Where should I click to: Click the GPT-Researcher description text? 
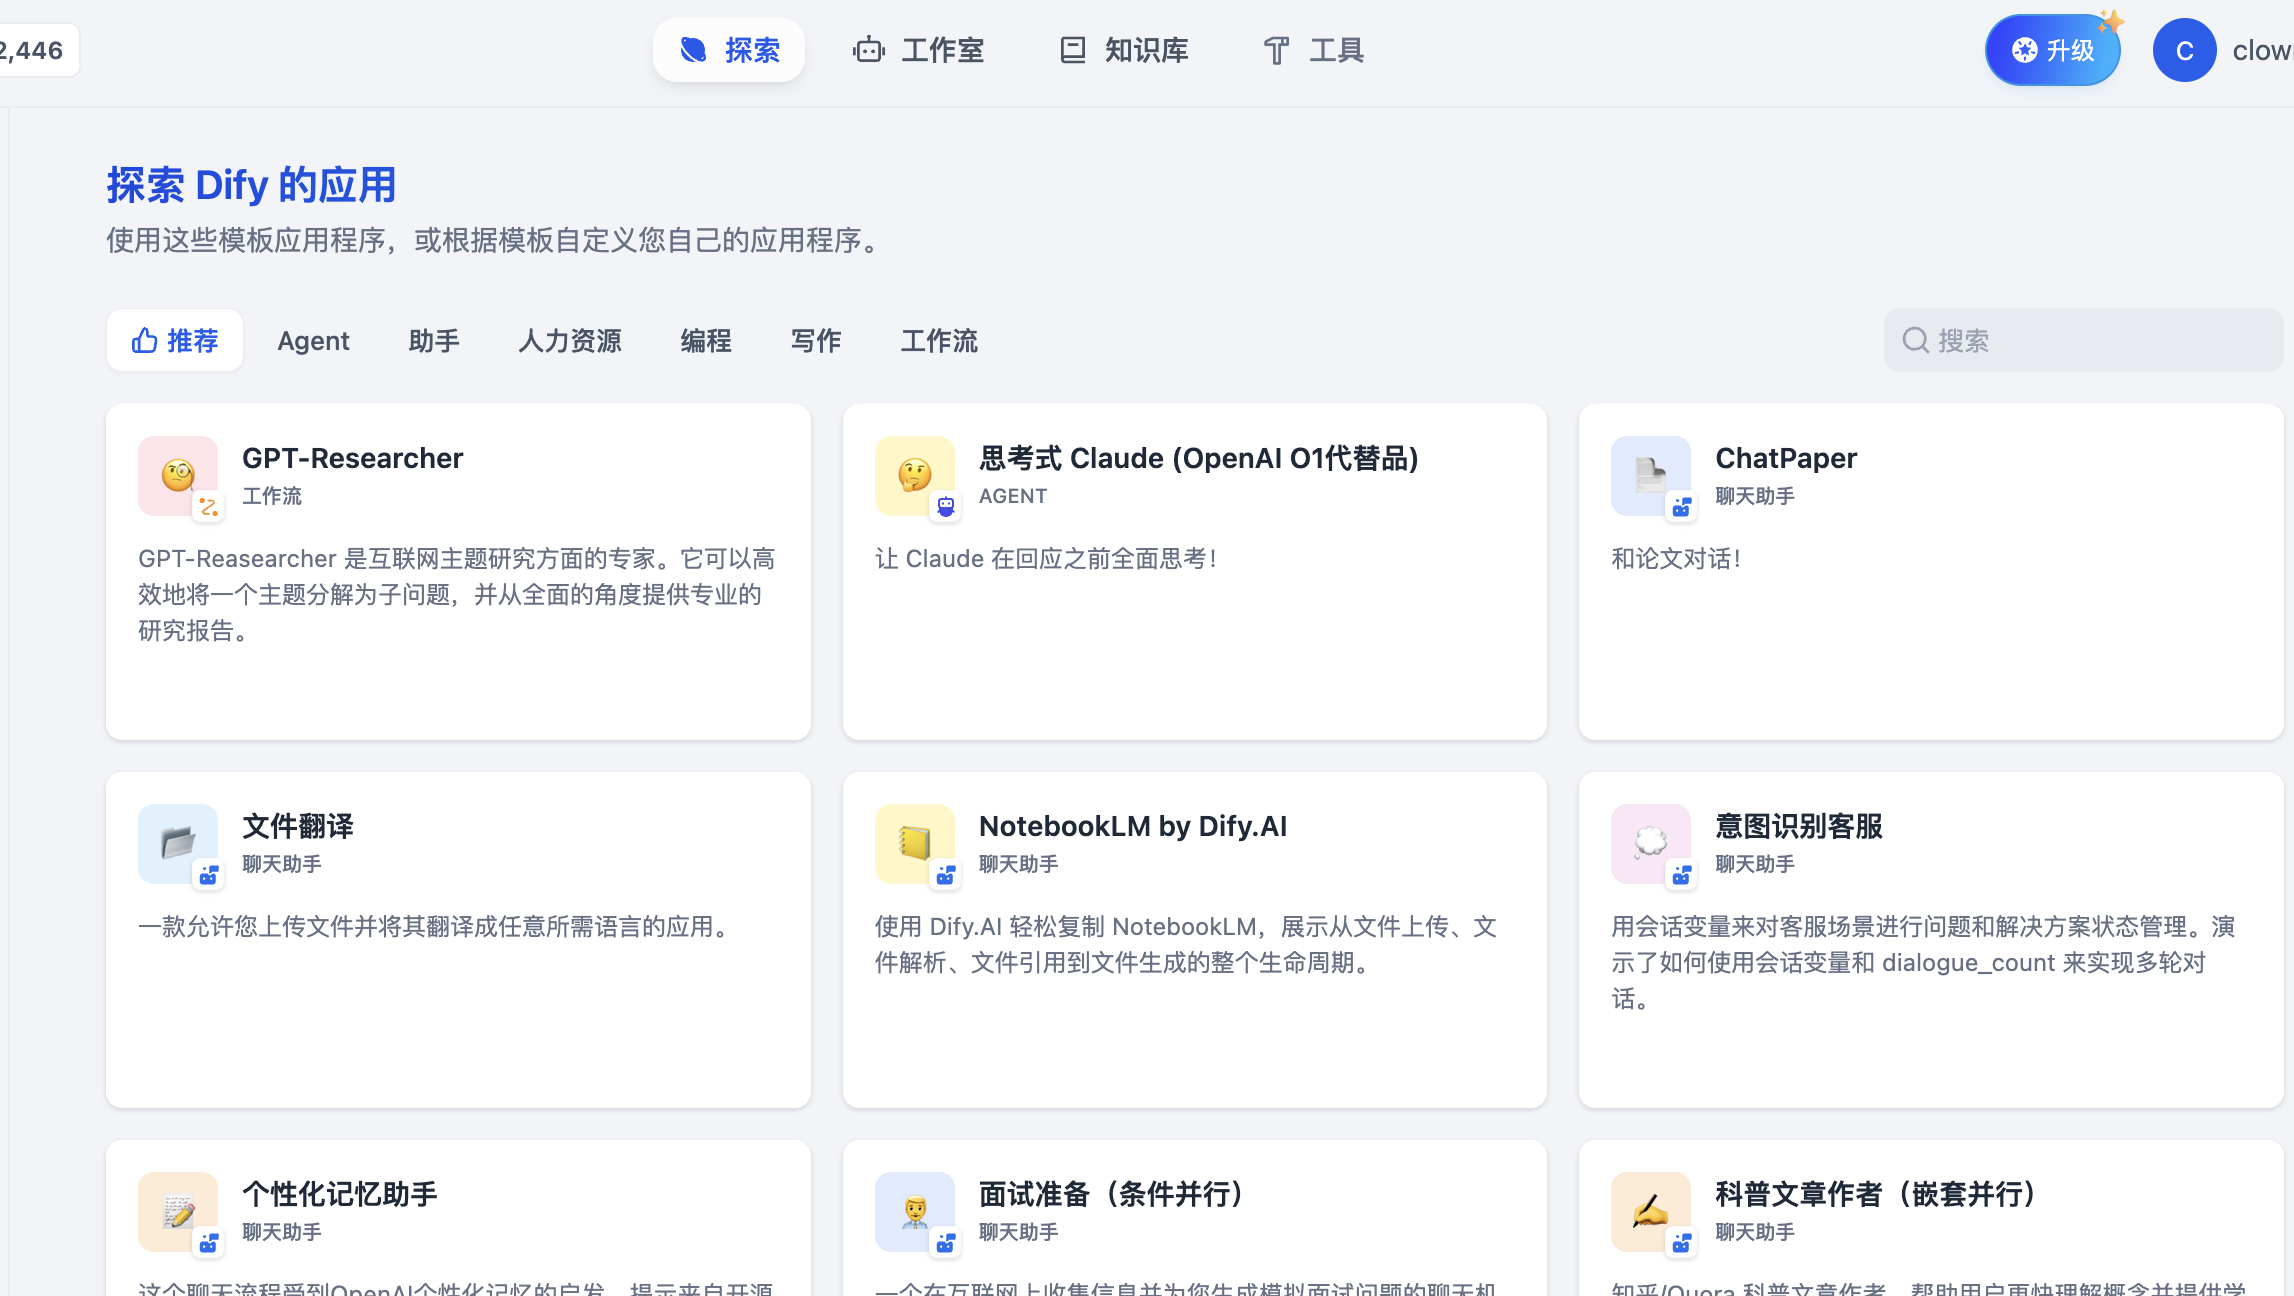(x=457, y=594)
